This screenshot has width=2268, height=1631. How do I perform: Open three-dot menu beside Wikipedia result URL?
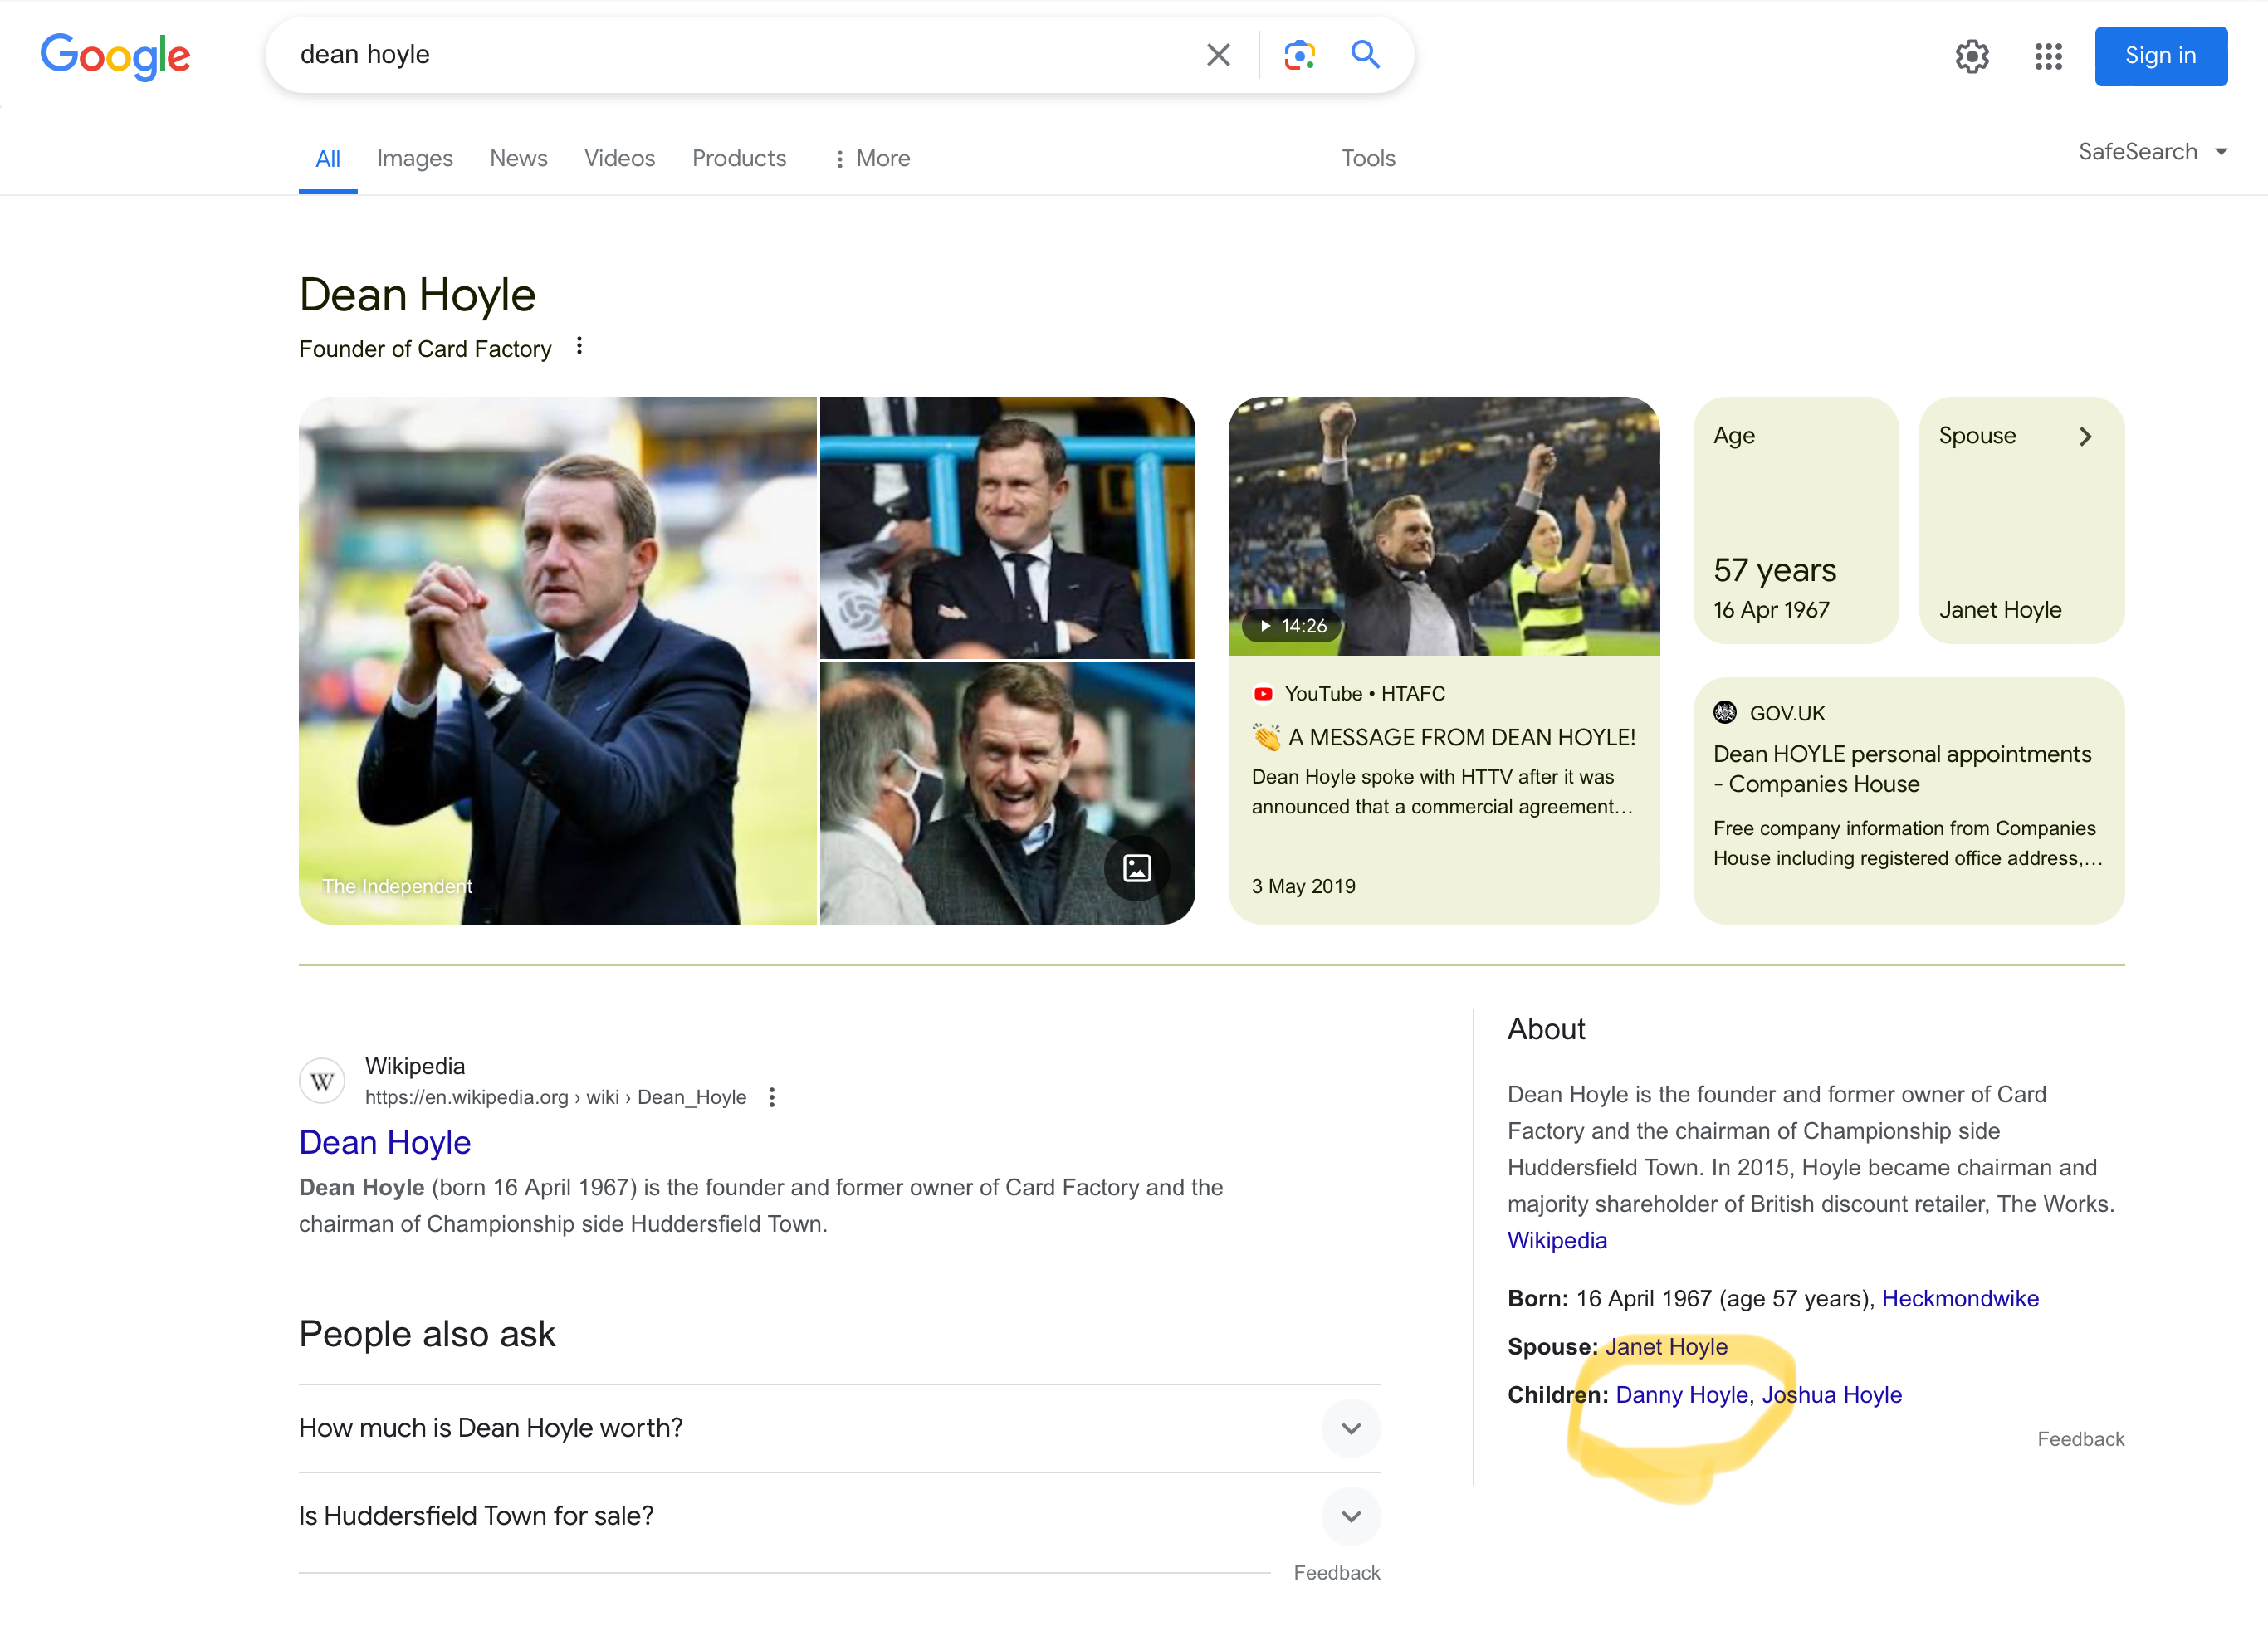771,1097
